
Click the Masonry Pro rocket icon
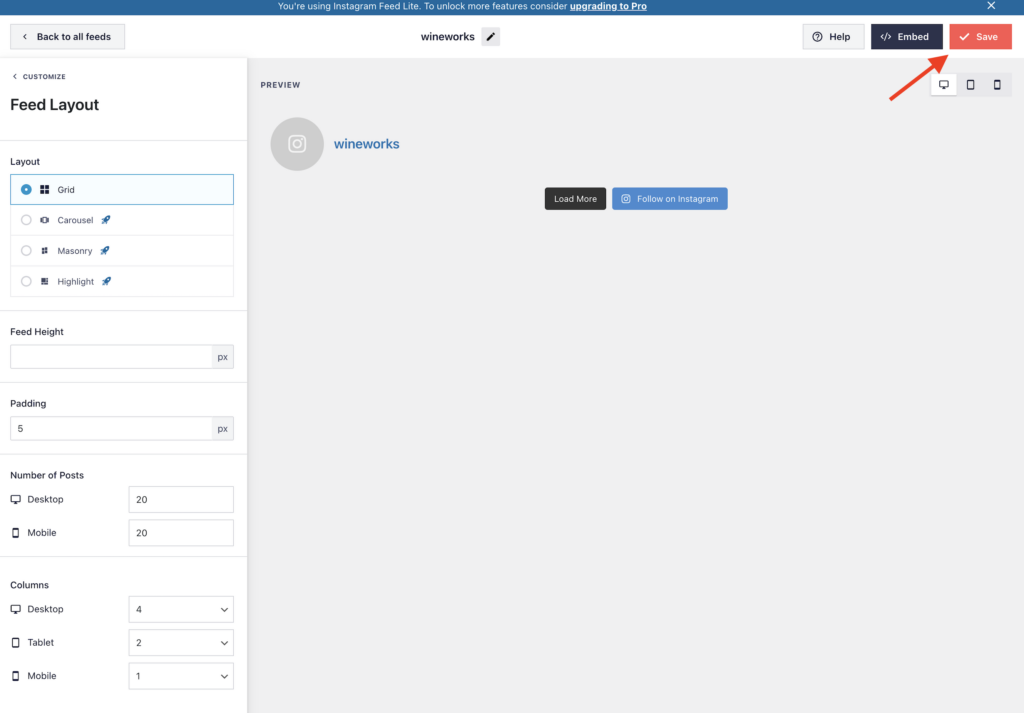(x=104, y=251)
